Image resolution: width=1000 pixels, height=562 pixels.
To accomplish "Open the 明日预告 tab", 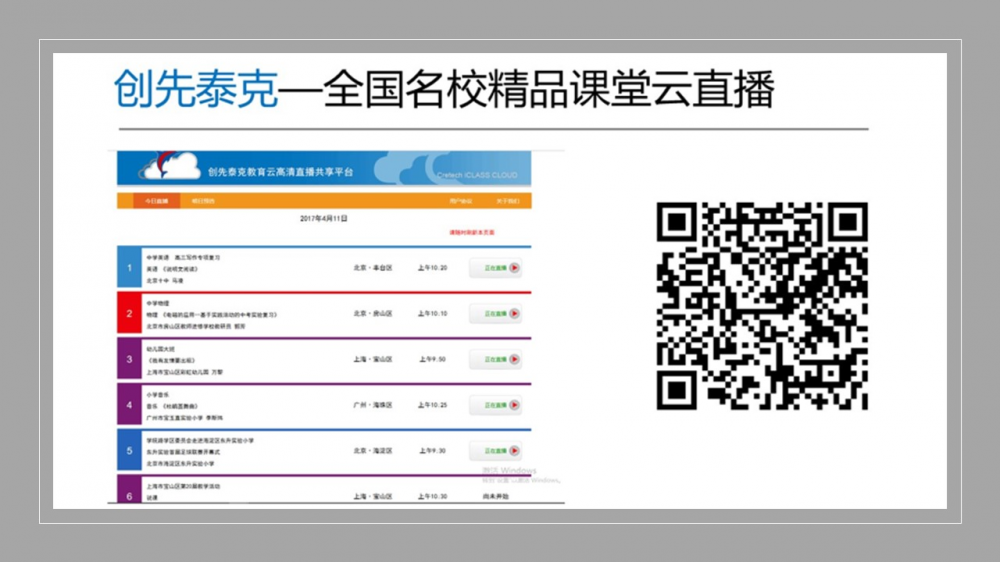I will click(x=203, y=201).
